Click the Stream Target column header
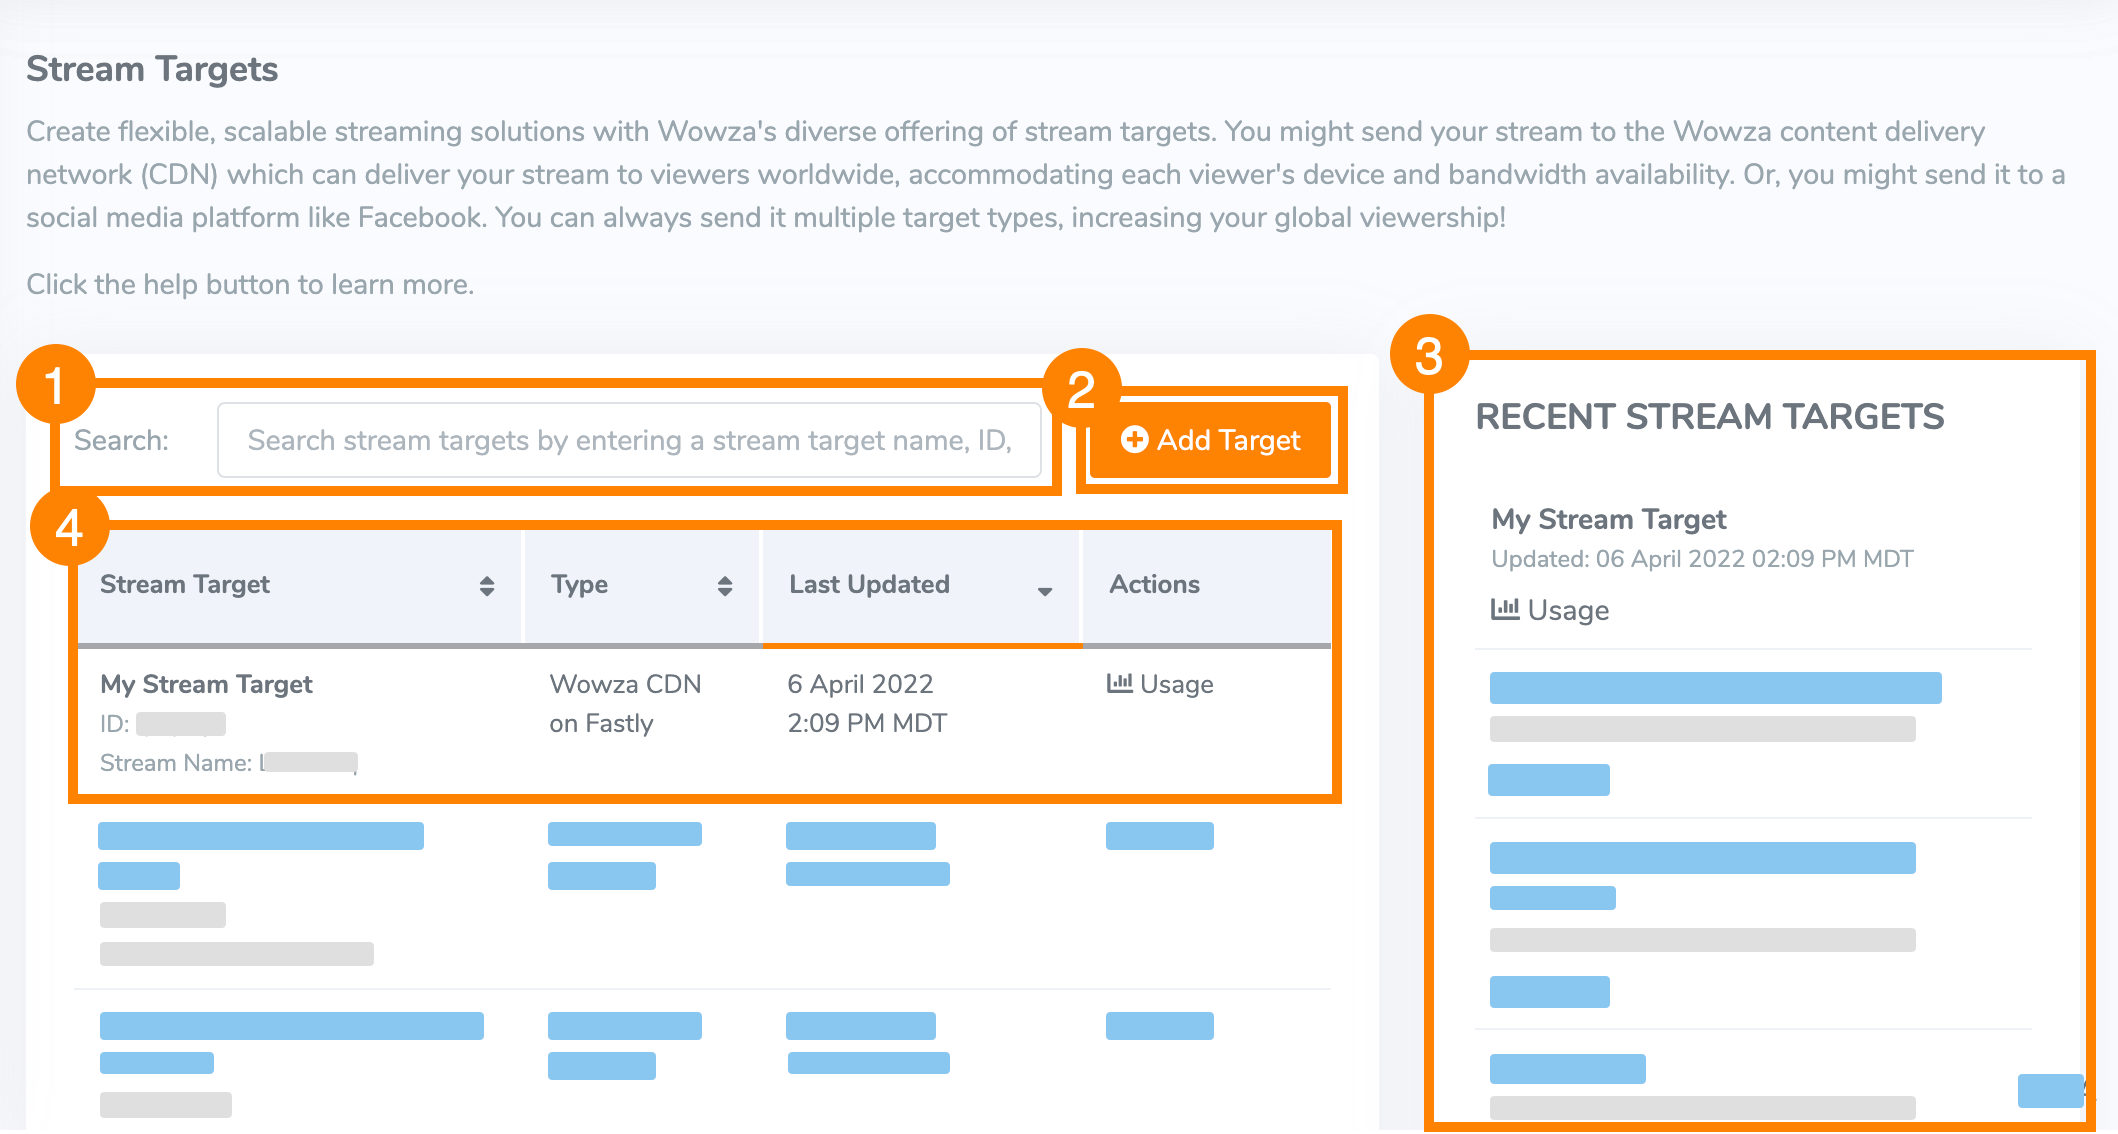2118x1134 pixels. tap(186, 585)
